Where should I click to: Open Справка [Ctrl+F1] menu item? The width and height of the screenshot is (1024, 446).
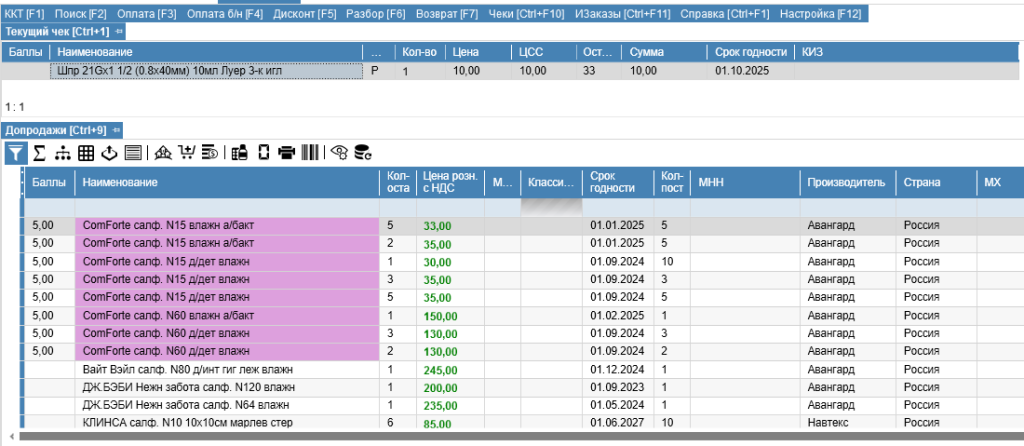725,14
